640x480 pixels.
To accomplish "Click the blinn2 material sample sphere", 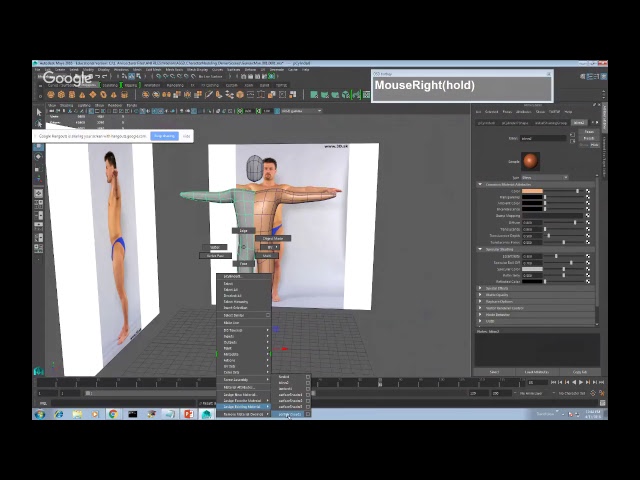I will (530, 161).
